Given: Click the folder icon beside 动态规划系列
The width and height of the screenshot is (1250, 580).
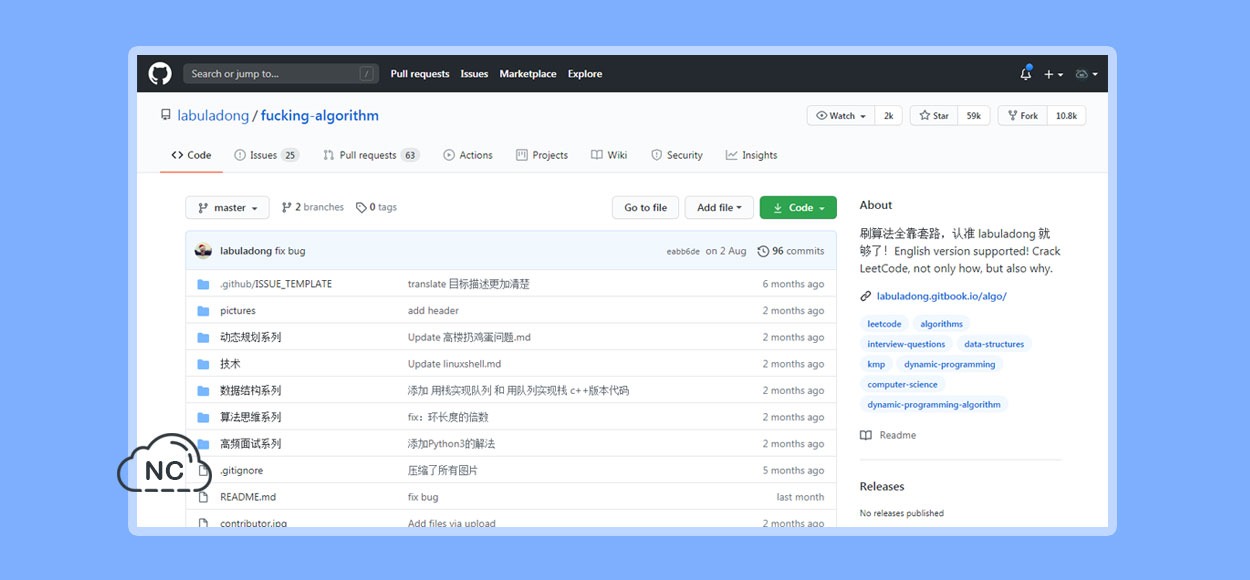Looking at the screenshot, I should pos(203,337).
